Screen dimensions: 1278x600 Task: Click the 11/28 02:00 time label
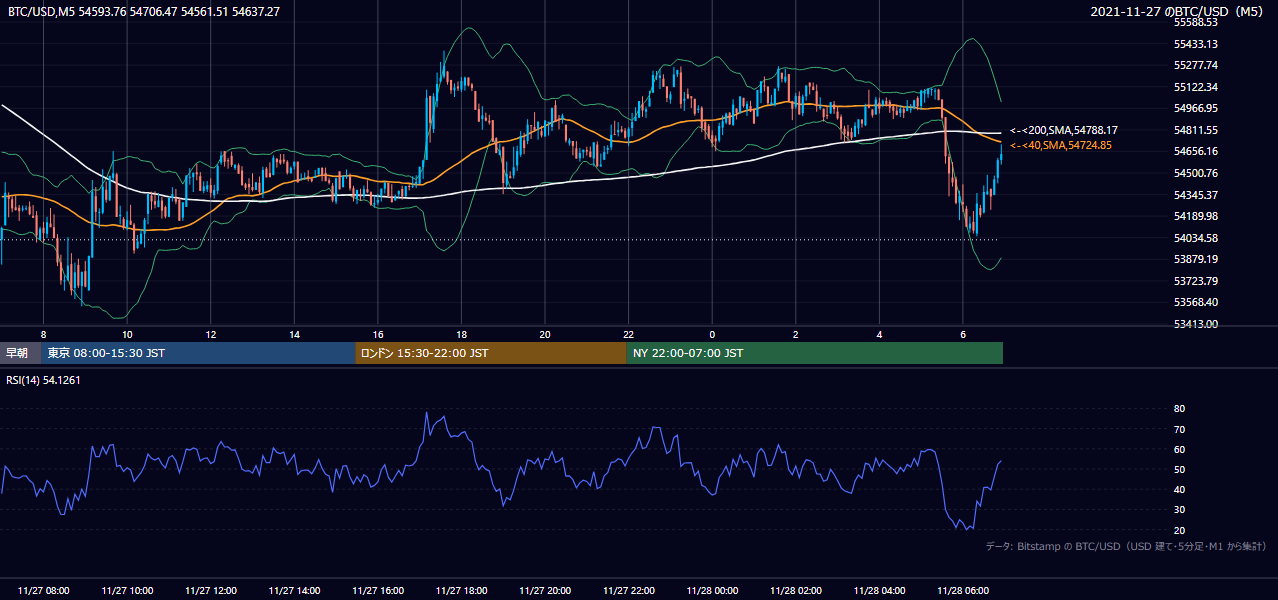pyautogui.click(x=795, y=591)
